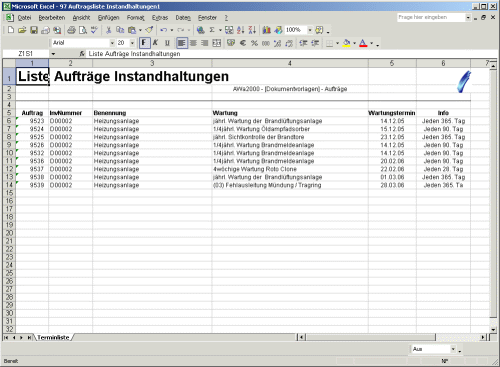Expand the Name Box Z1S1 dropdown
Viewport: 500px width, 367px height.
coord(53,54)
